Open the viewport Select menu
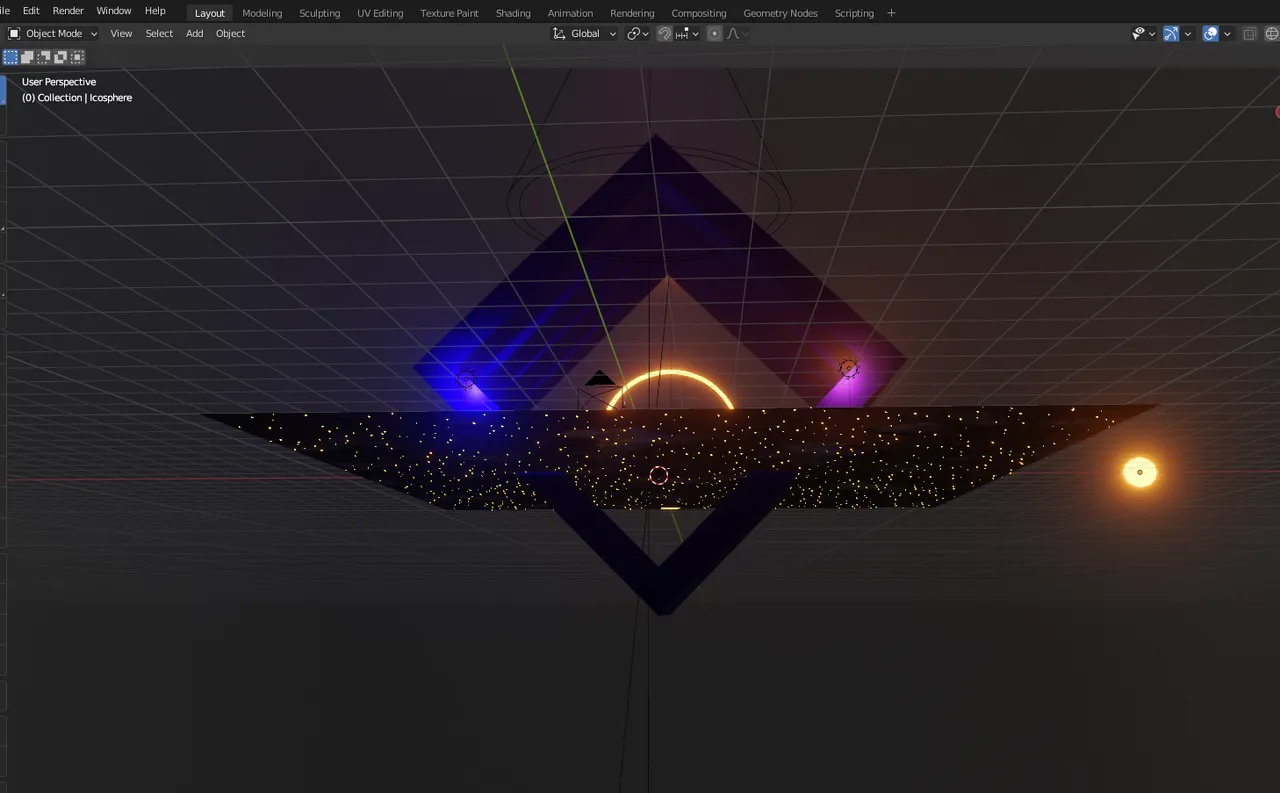 159,33
